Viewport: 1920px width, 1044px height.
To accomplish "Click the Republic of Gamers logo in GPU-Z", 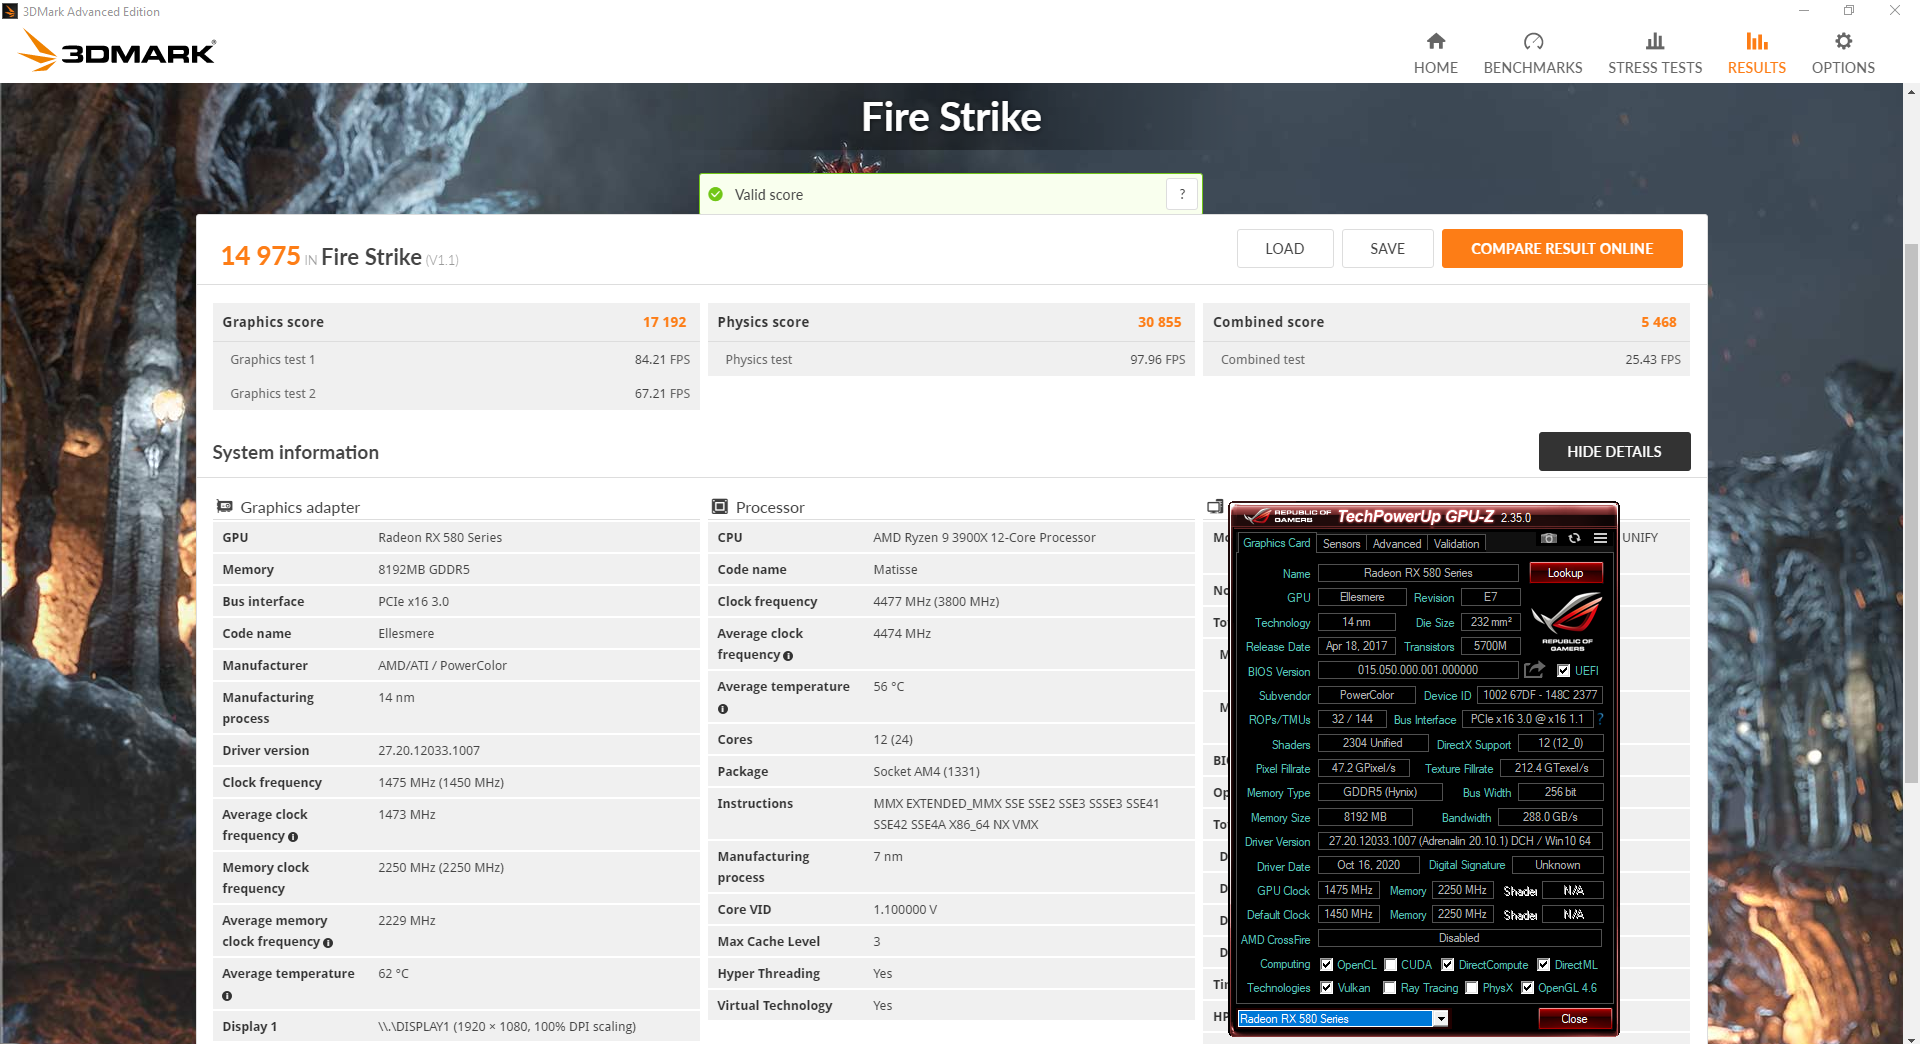I will pyautogui.click(x=1566, y=622).
